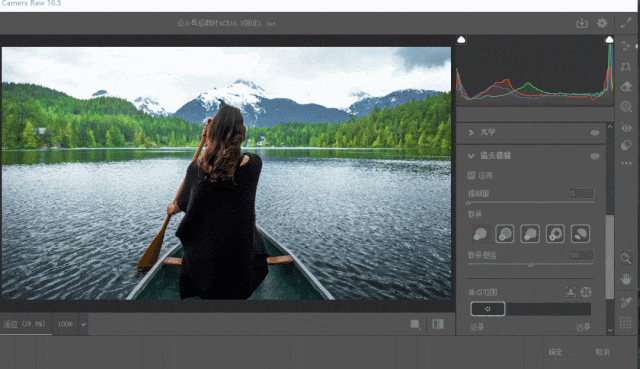The height and width of the screenshot is (369, 640).
Task: Adjust the bokeh boost slider
Action: (531, 265)
